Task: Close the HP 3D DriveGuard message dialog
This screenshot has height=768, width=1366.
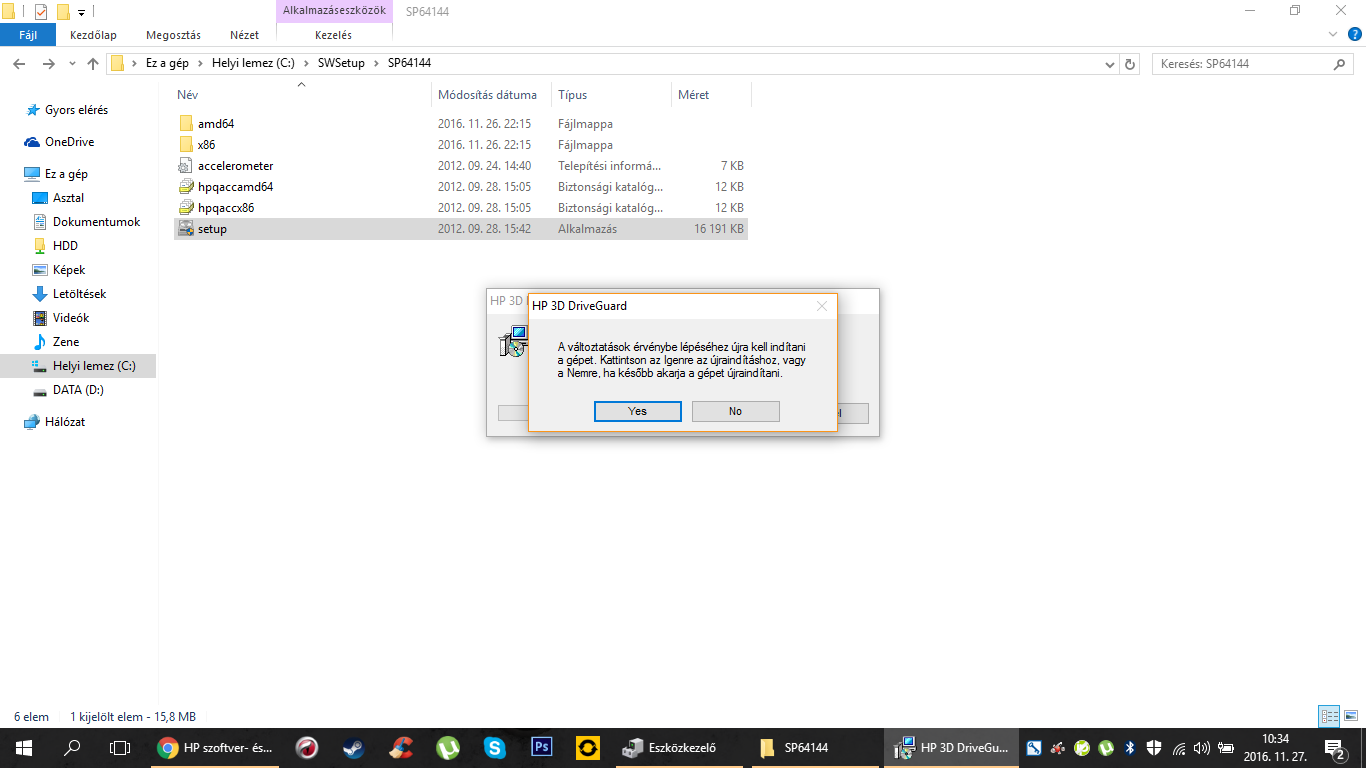Action: point(822,306)
